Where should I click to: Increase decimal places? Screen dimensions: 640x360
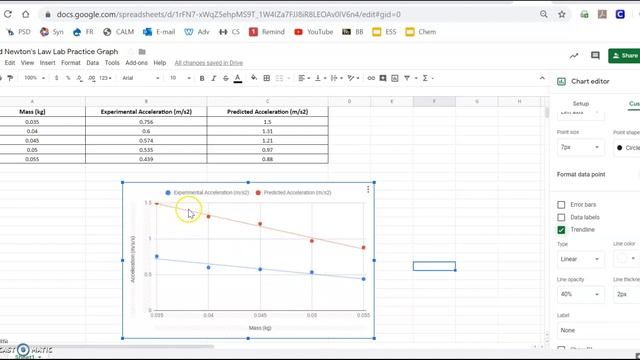[91, 78]
